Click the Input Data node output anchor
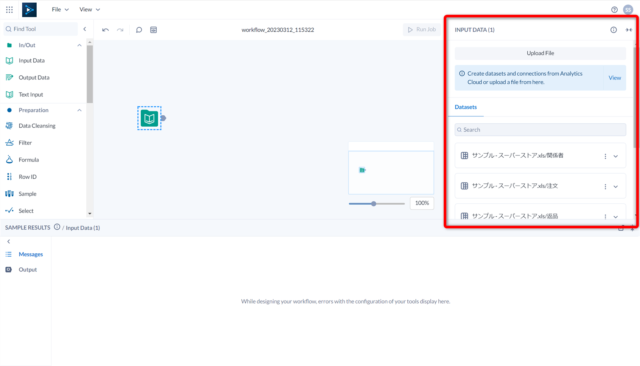Screen dimensions: 640x366 point(163,118)
